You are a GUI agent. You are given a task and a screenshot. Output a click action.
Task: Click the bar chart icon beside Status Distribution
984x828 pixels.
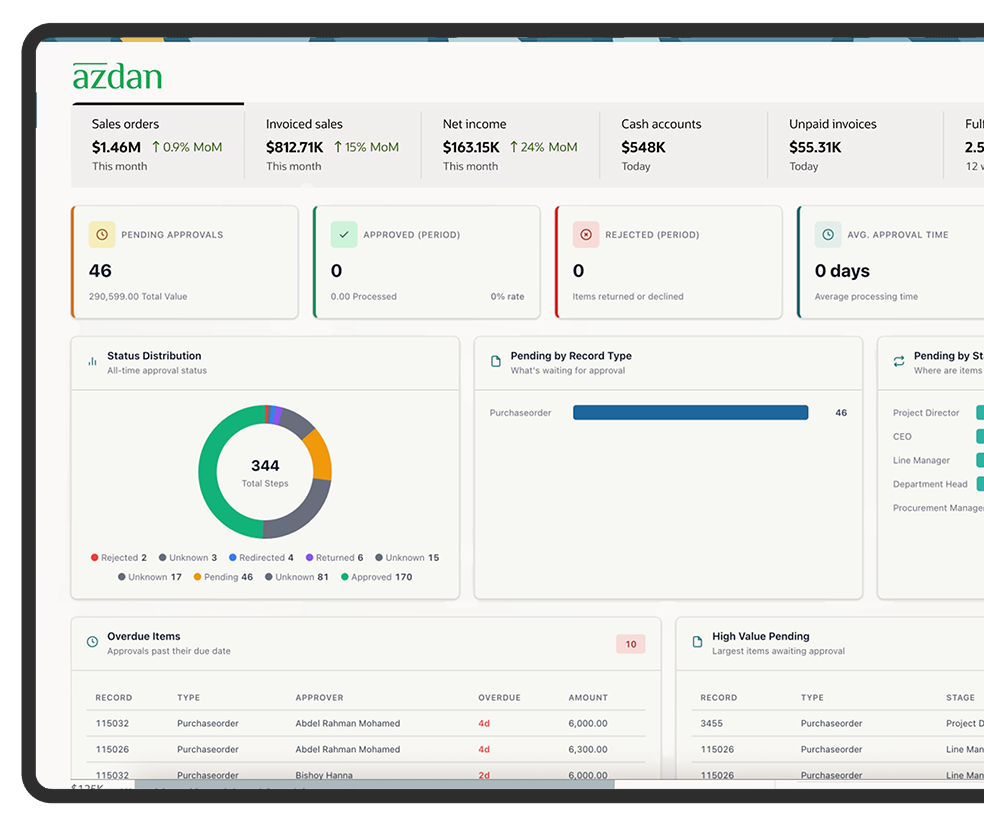(92, 362)
